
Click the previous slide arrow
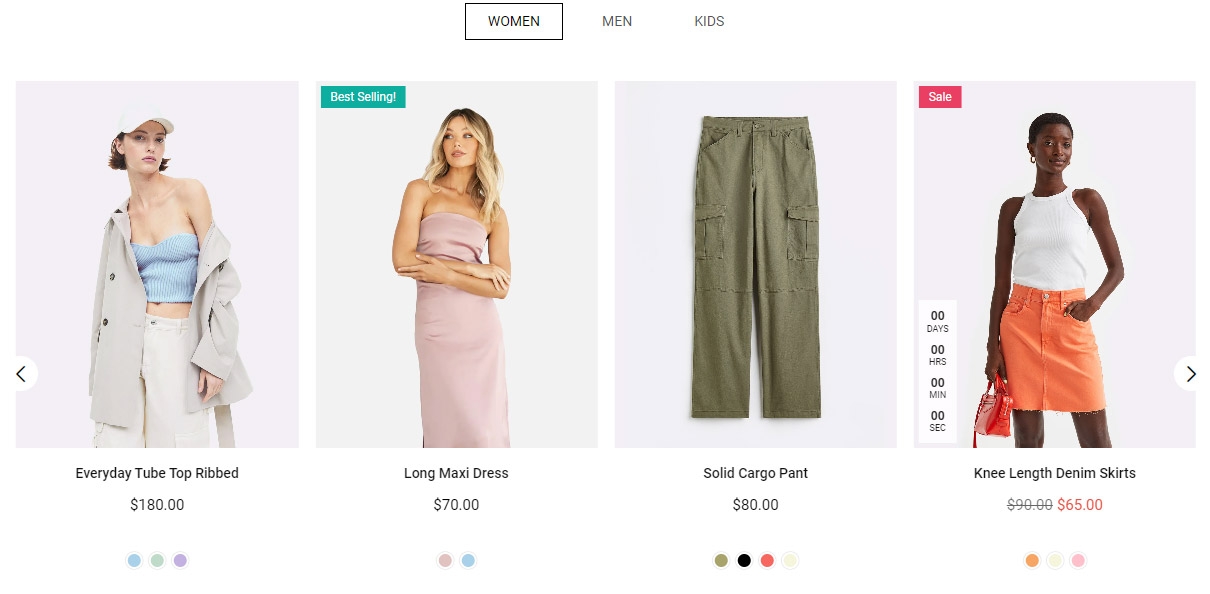pyautogui.click(x=21, y=374)
